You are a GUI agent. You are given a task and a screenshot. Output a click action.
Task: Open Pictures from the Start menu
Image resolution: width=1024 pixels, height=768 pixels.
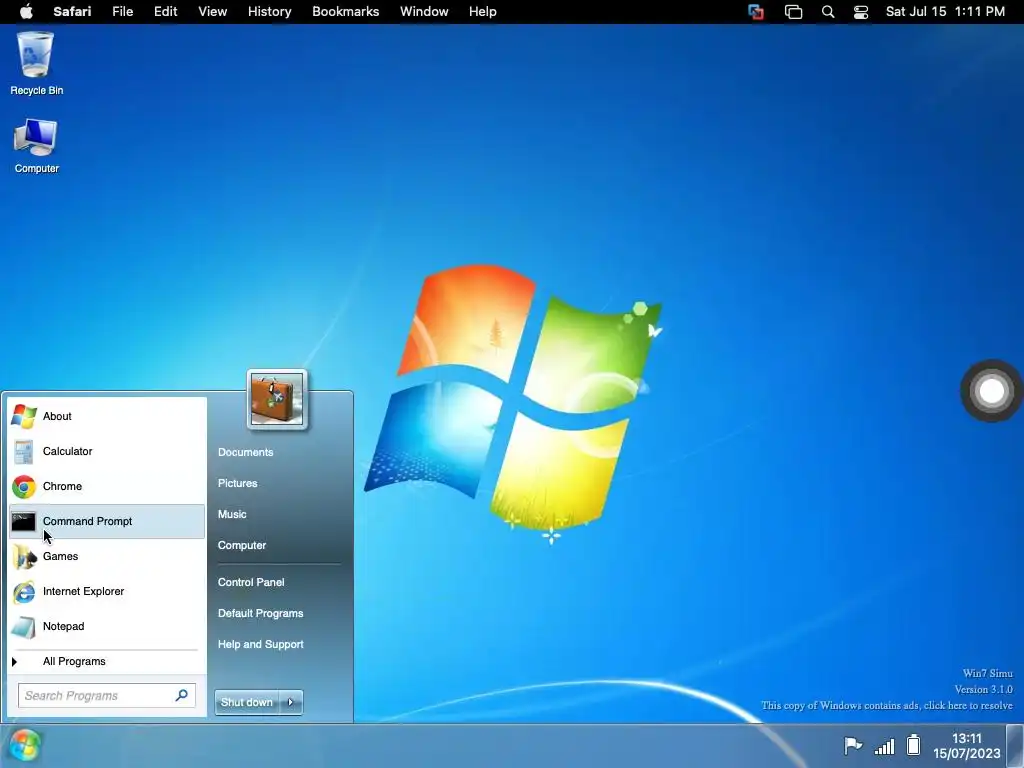coord(238,483)
